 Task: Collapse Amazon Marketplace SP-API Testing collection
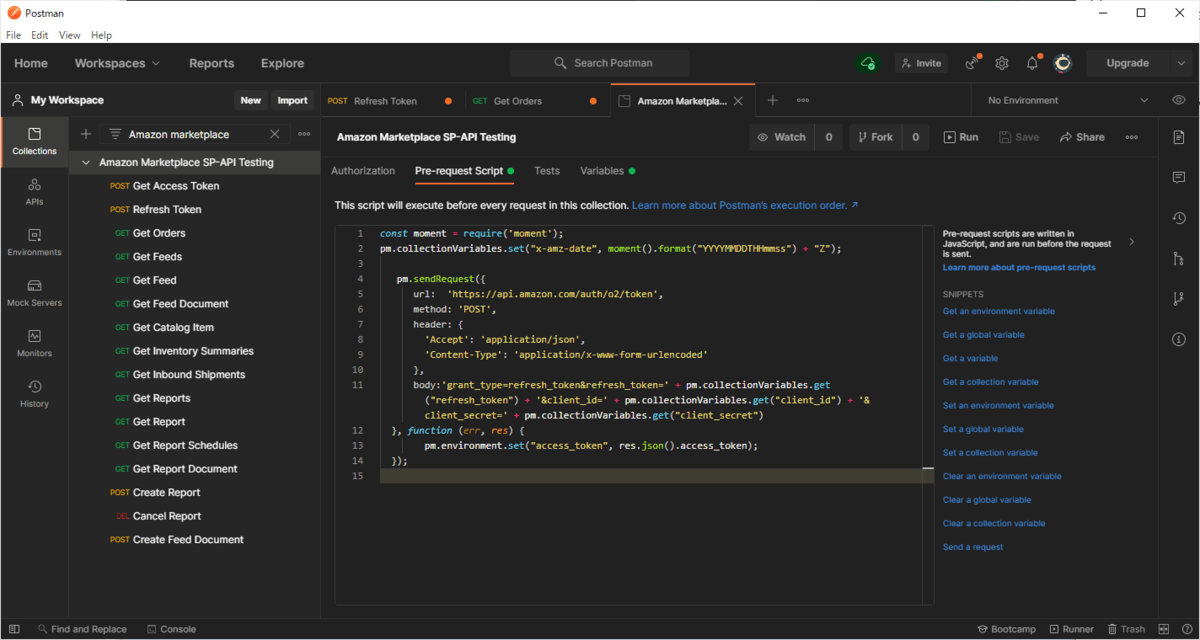(x=86, y=162)
